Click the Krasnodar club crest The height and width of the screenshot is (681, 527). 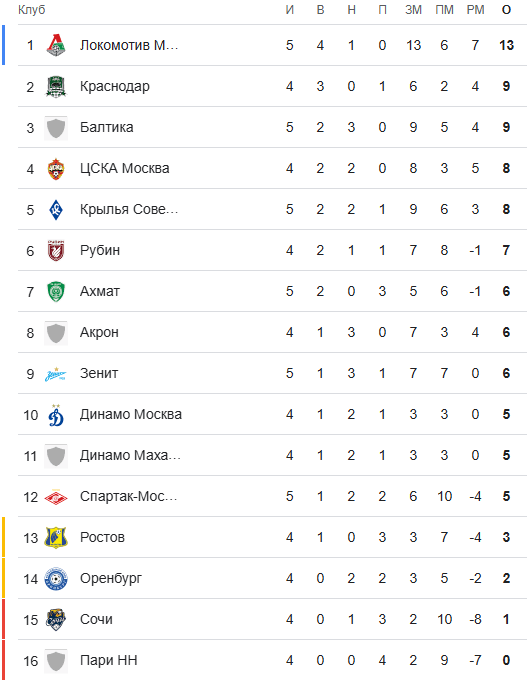click(56, 86)
